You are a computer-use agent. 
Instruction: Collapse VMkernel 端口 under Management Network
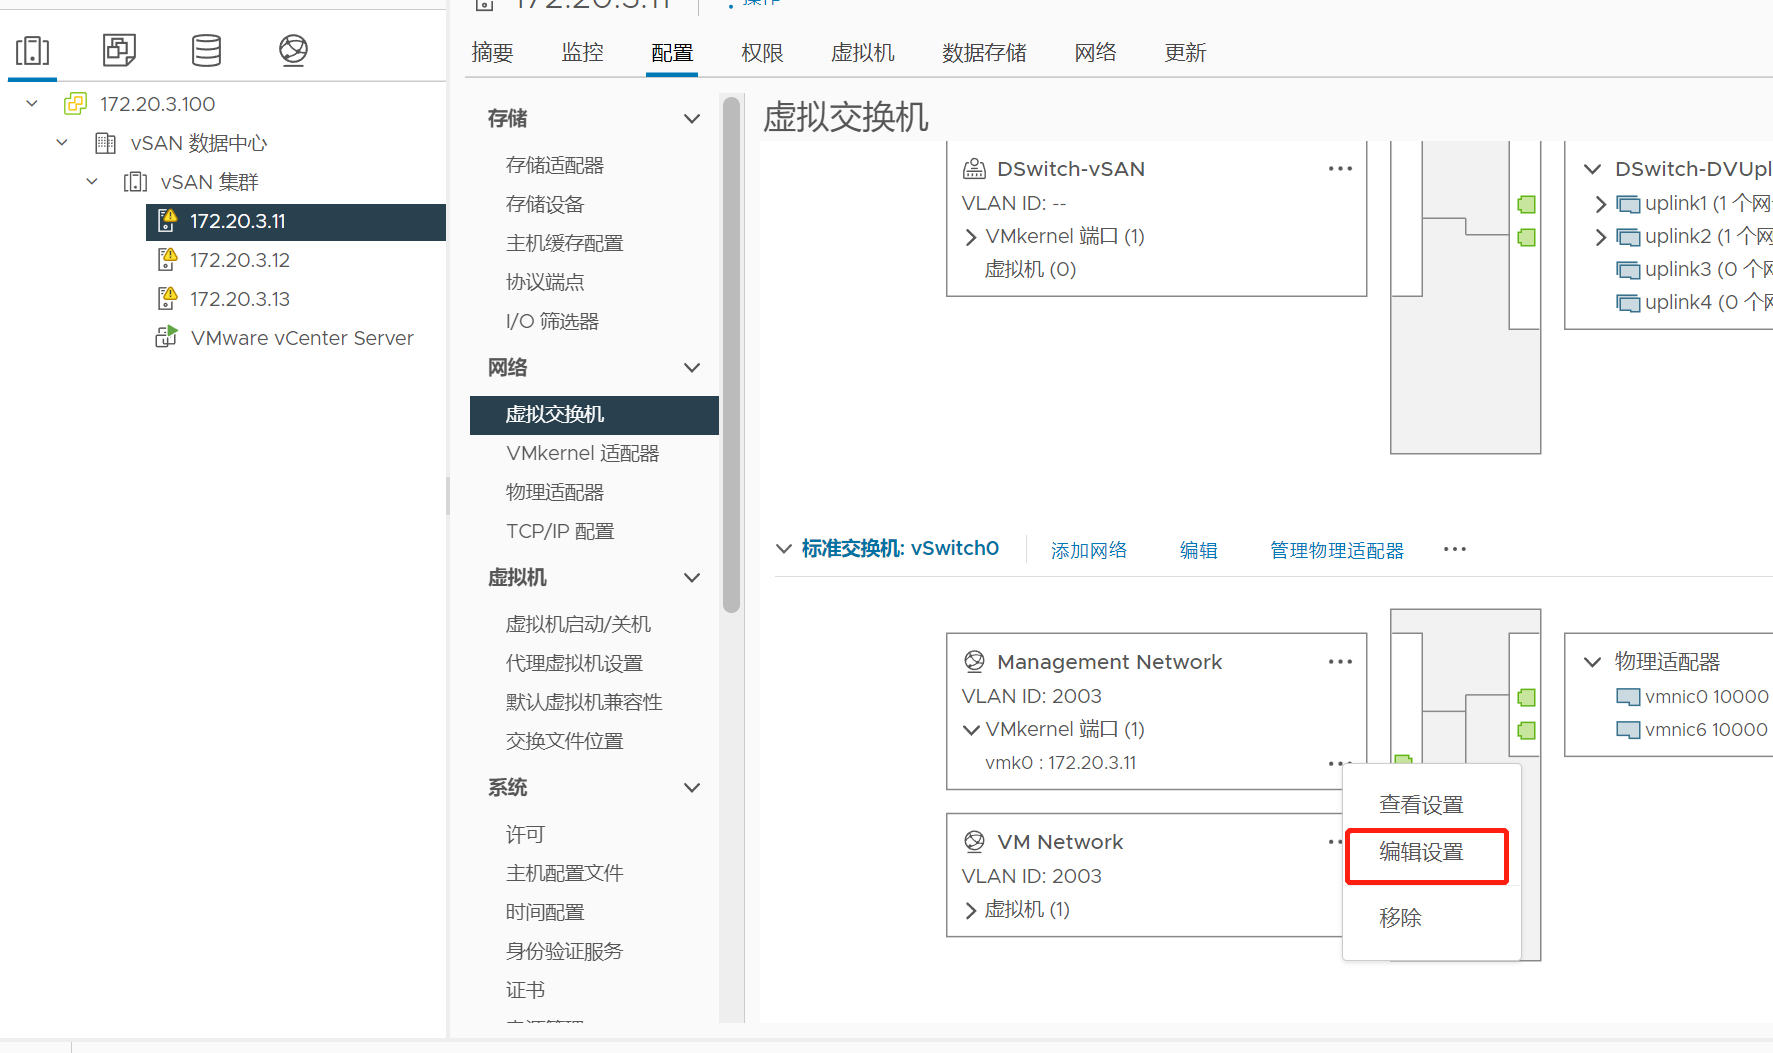[x=970, y=729]
